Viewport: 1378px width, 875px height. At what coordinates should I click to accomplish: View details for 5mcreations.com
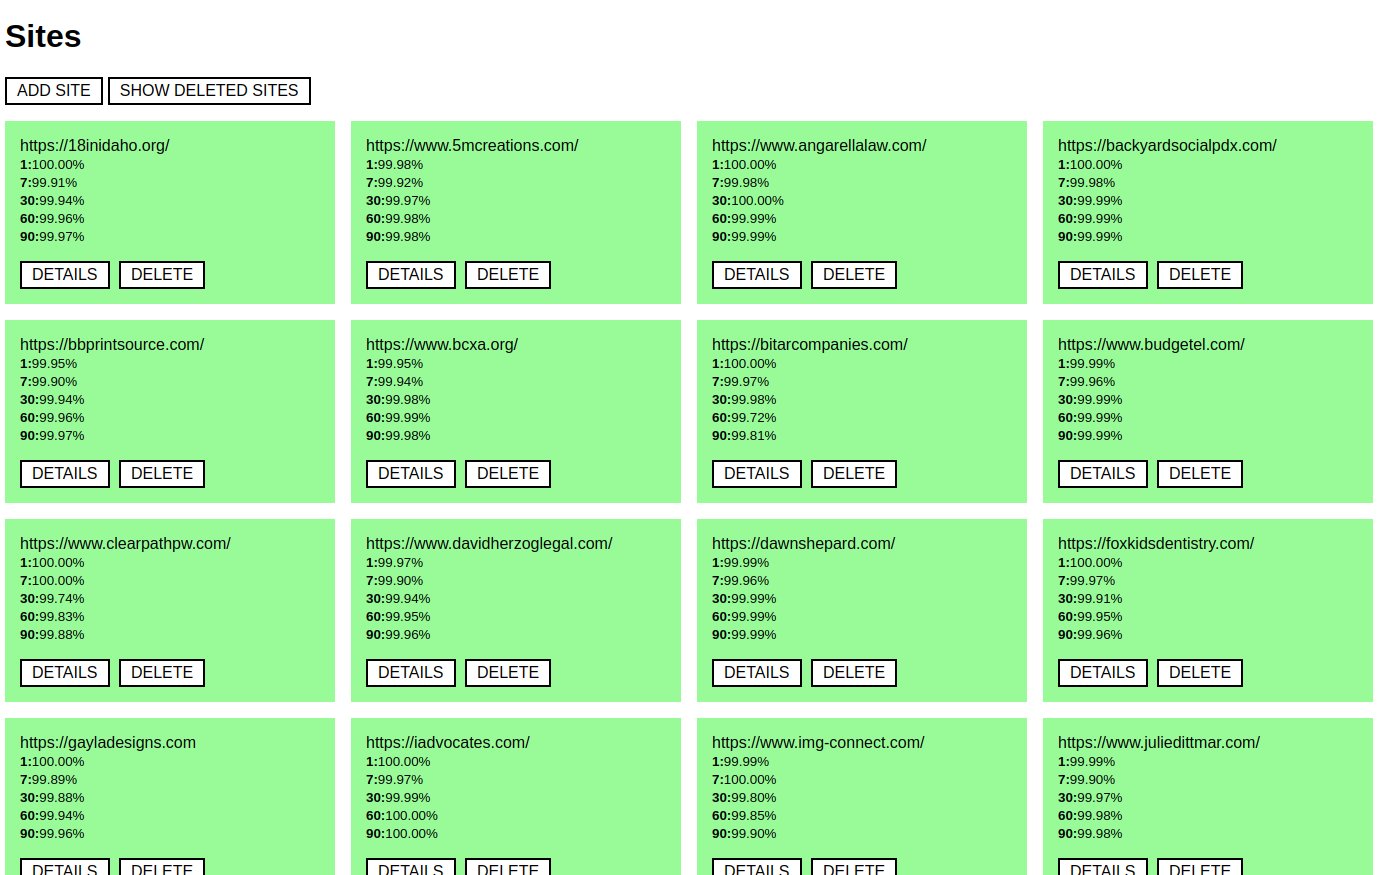pos(410,275)
